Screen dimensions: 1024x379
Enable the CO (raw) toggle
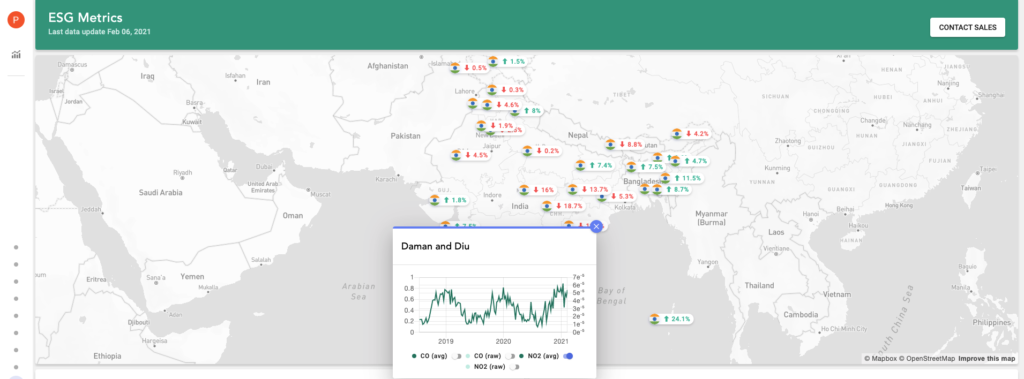[x=511, y=356]
